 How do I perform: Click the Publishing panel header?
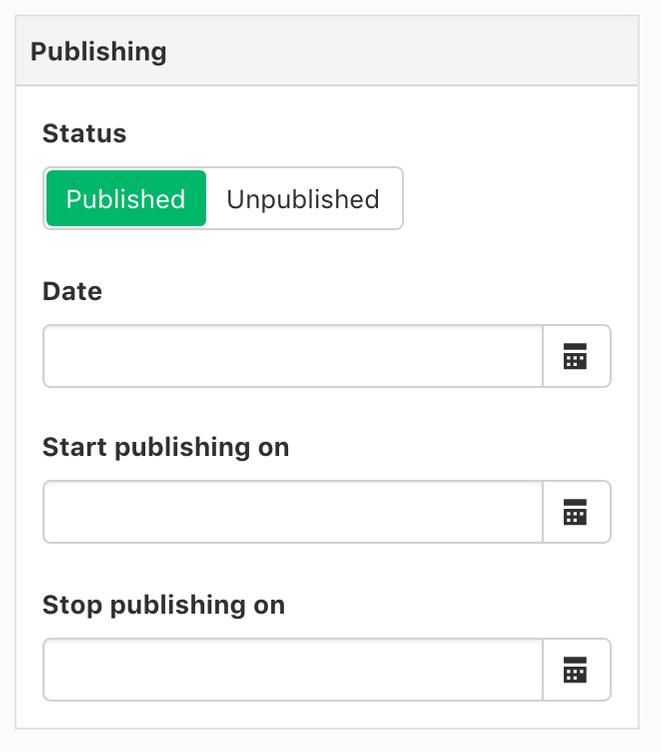(327, 51)
